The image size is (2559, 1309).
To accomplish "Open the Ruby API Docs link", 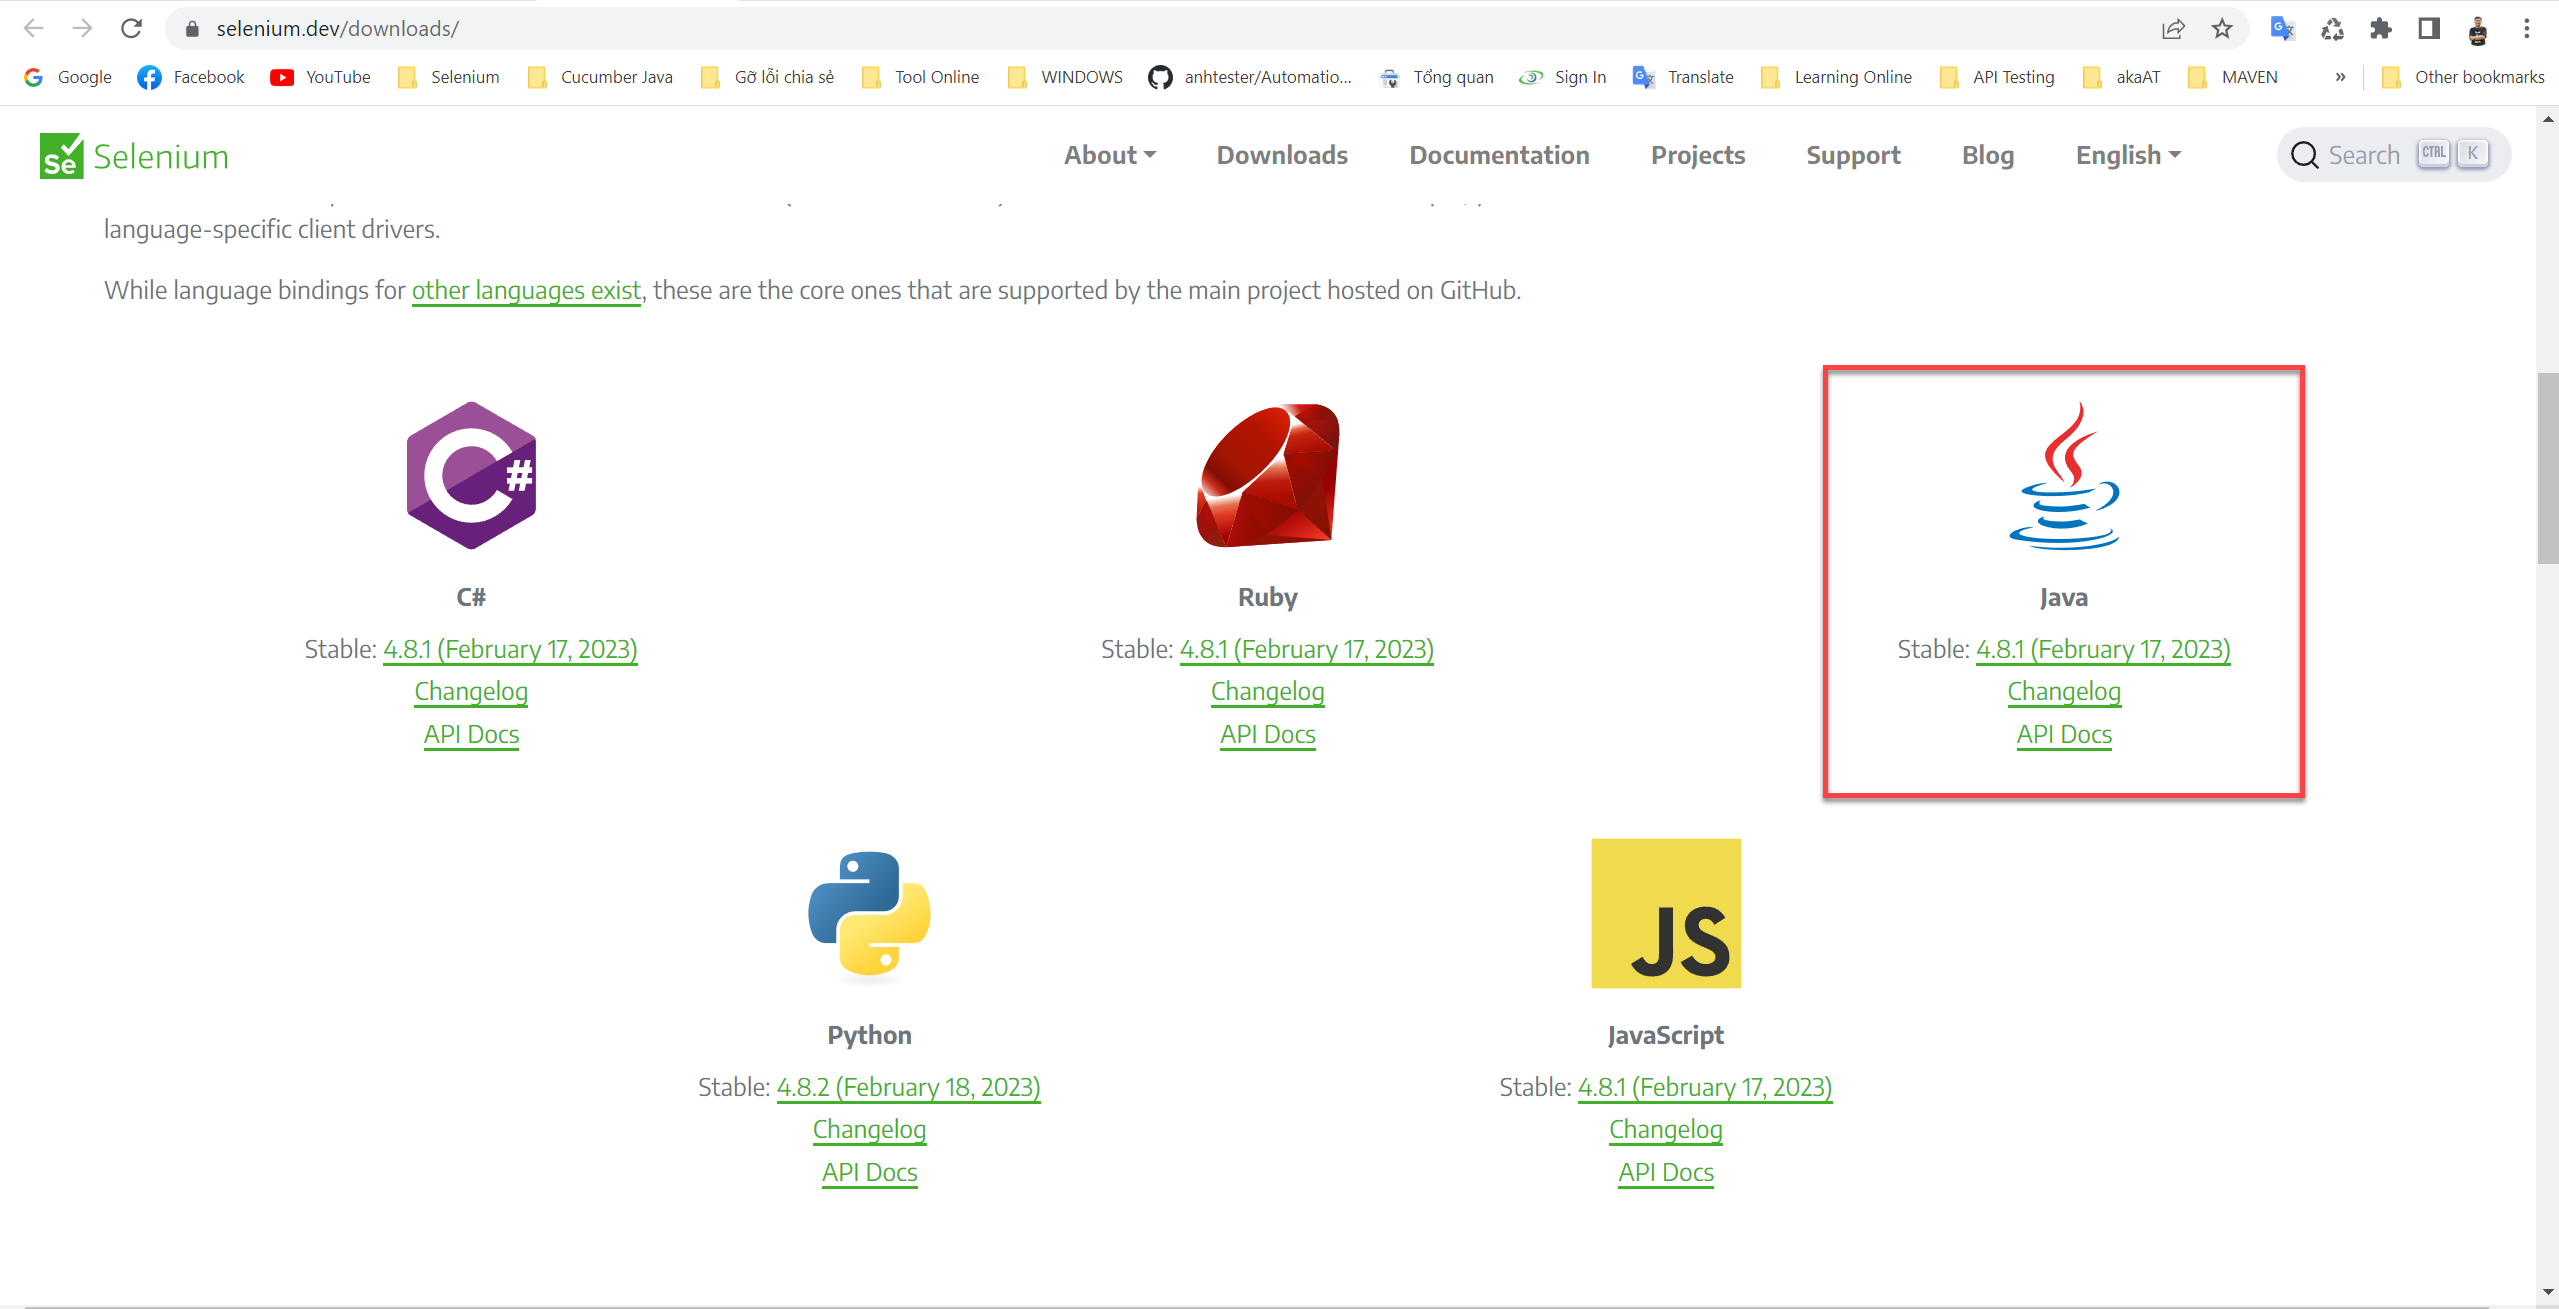I will point(1267,734).
